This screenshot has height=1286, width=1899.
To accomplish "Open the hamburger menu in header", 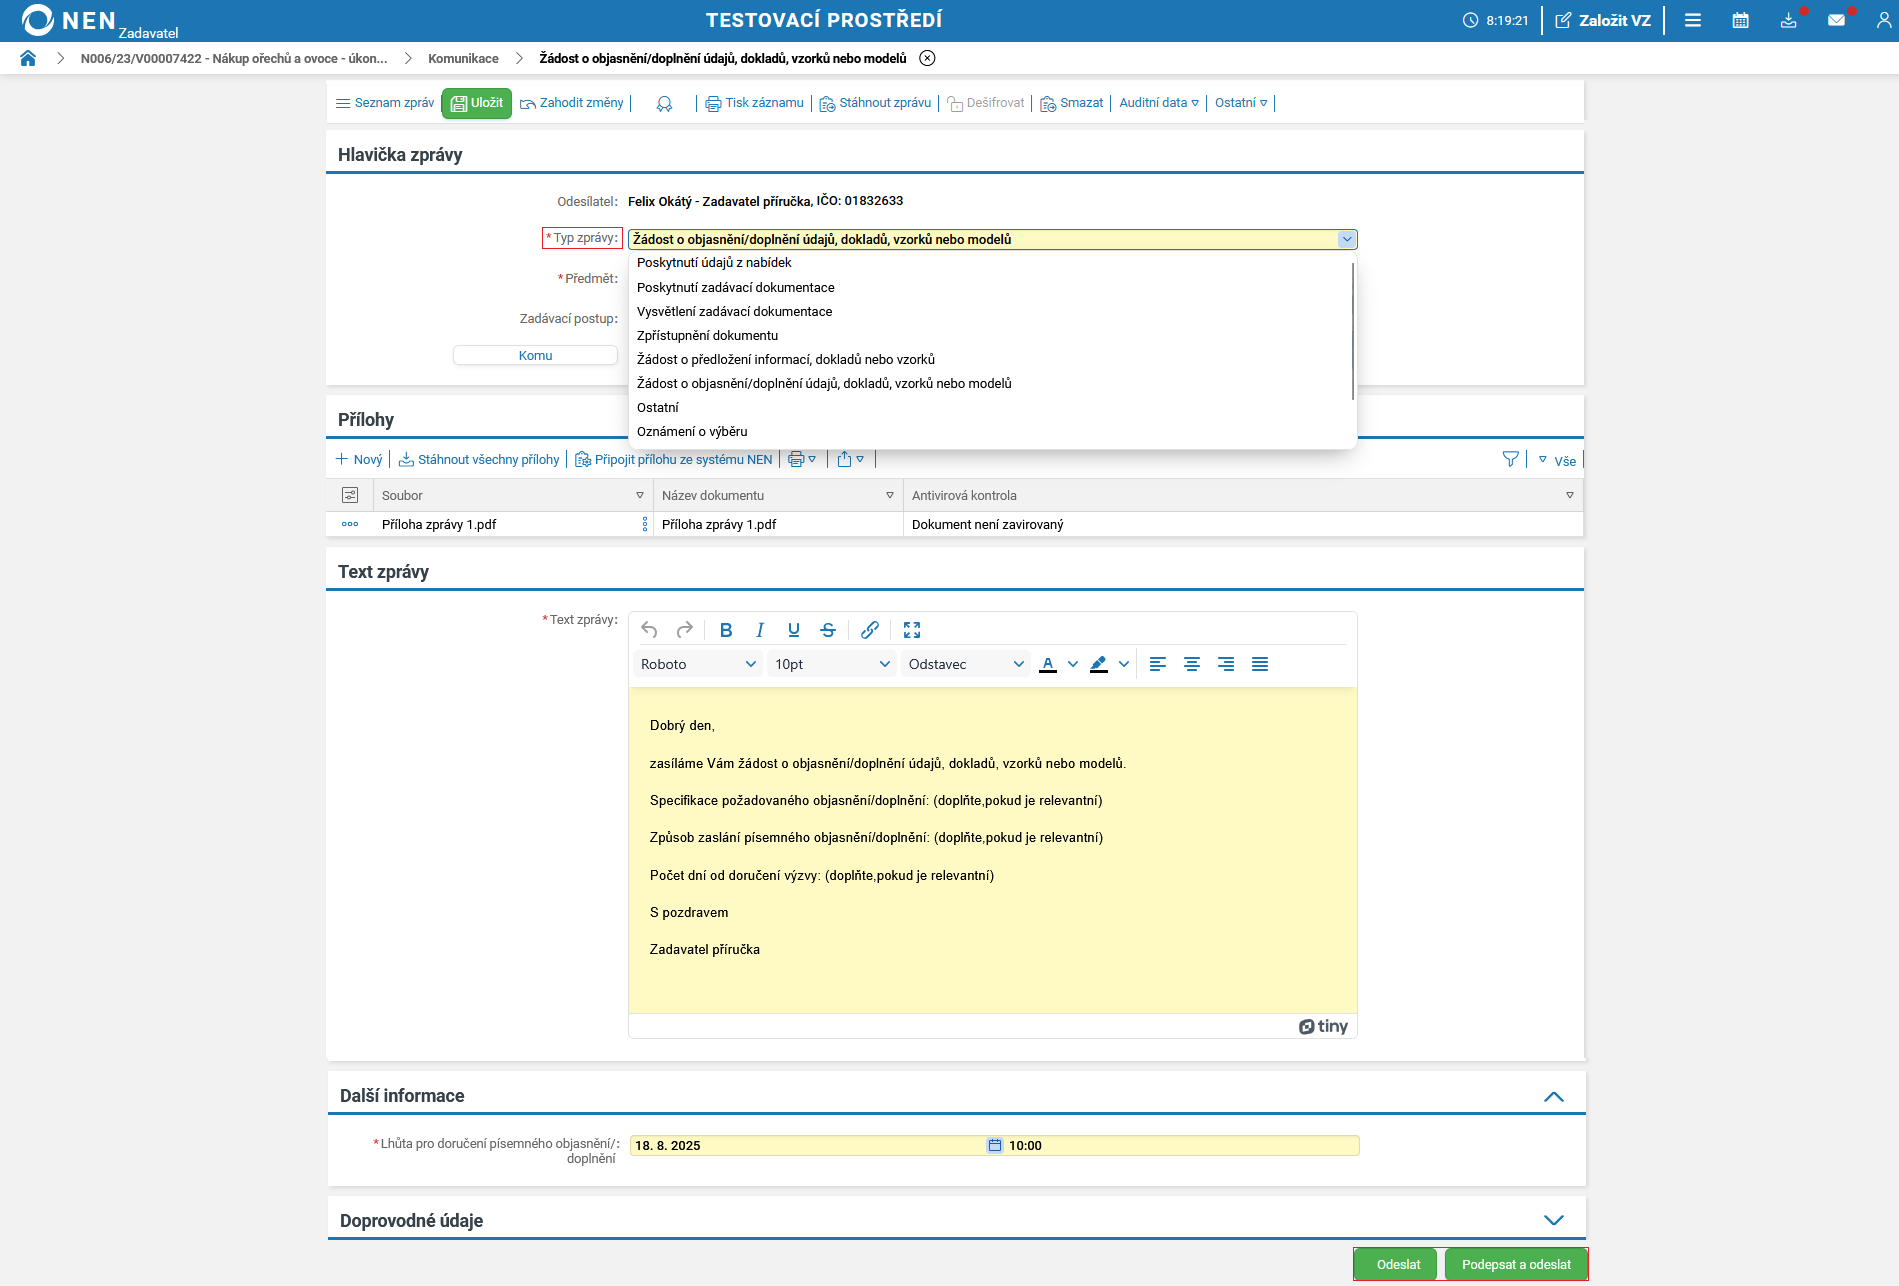I will click(1693, 20).
